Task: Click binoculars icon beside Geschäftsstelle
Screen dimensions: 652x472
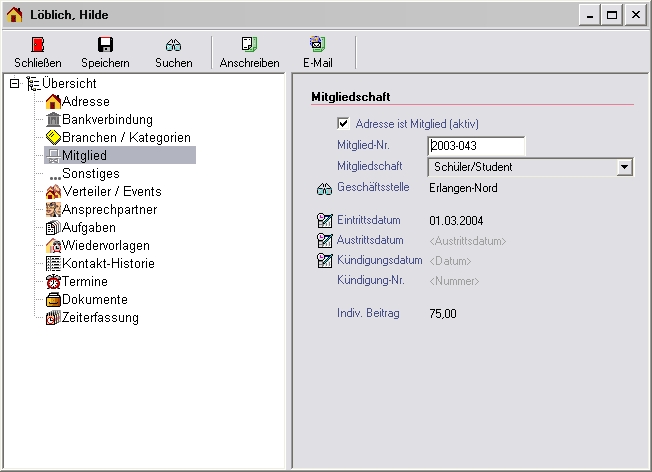Action: (x=324, y=188)
